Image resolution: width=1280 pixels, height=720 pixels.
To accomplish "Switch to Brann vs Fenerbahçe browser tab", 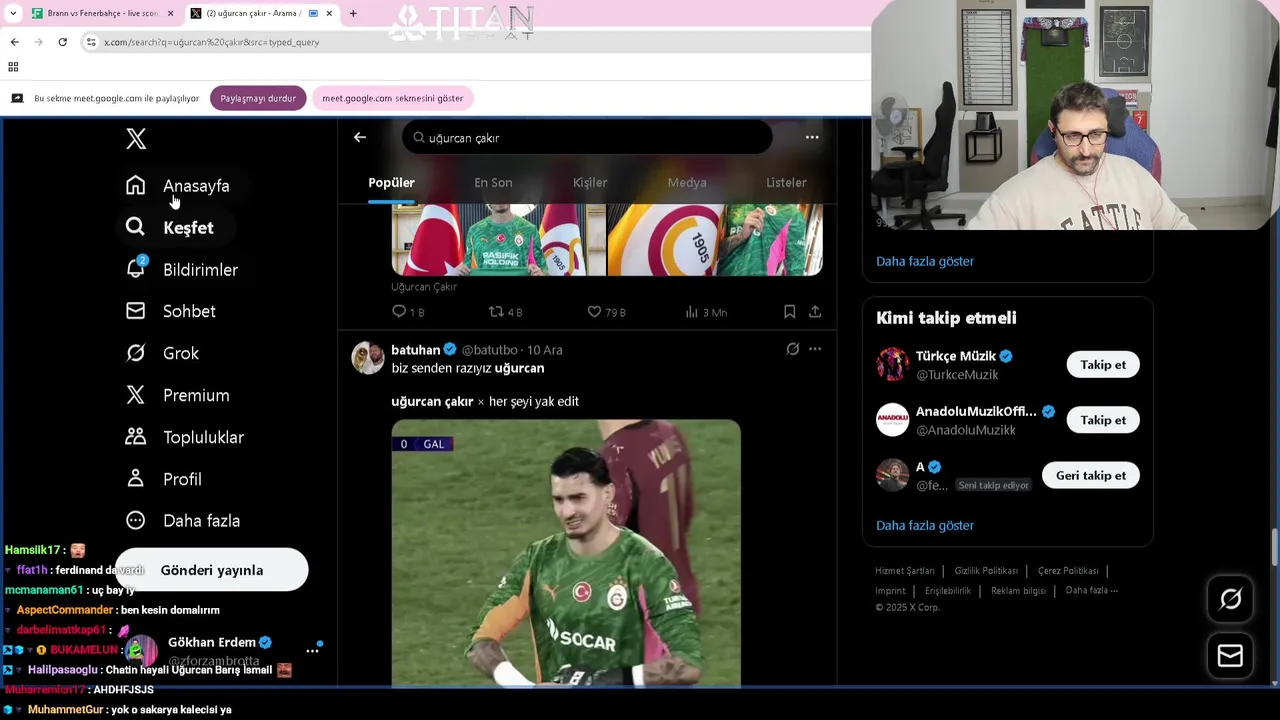I will tap(102, 14).
